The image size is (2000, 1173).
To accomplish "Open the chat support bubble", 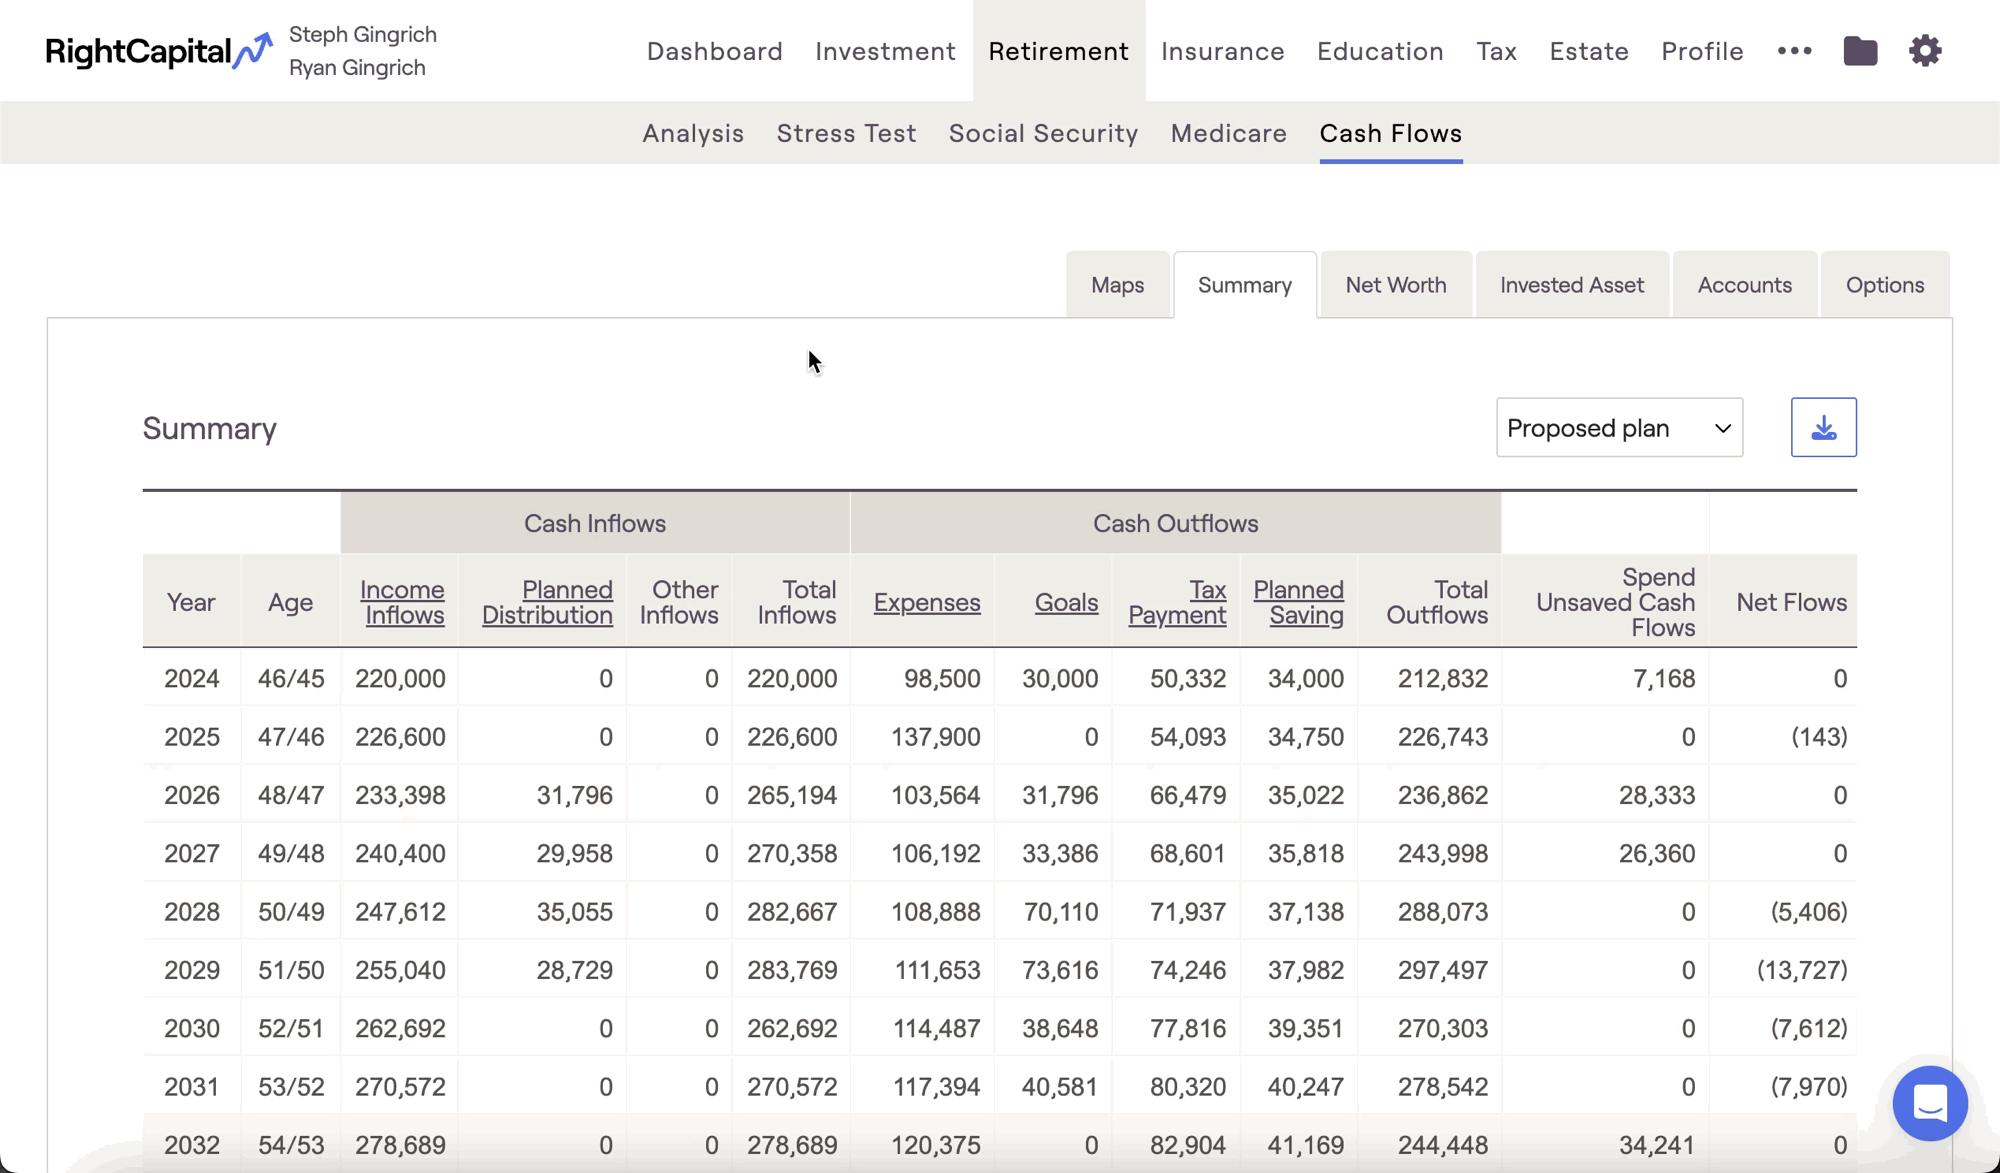I will tap(1929, 1103).
